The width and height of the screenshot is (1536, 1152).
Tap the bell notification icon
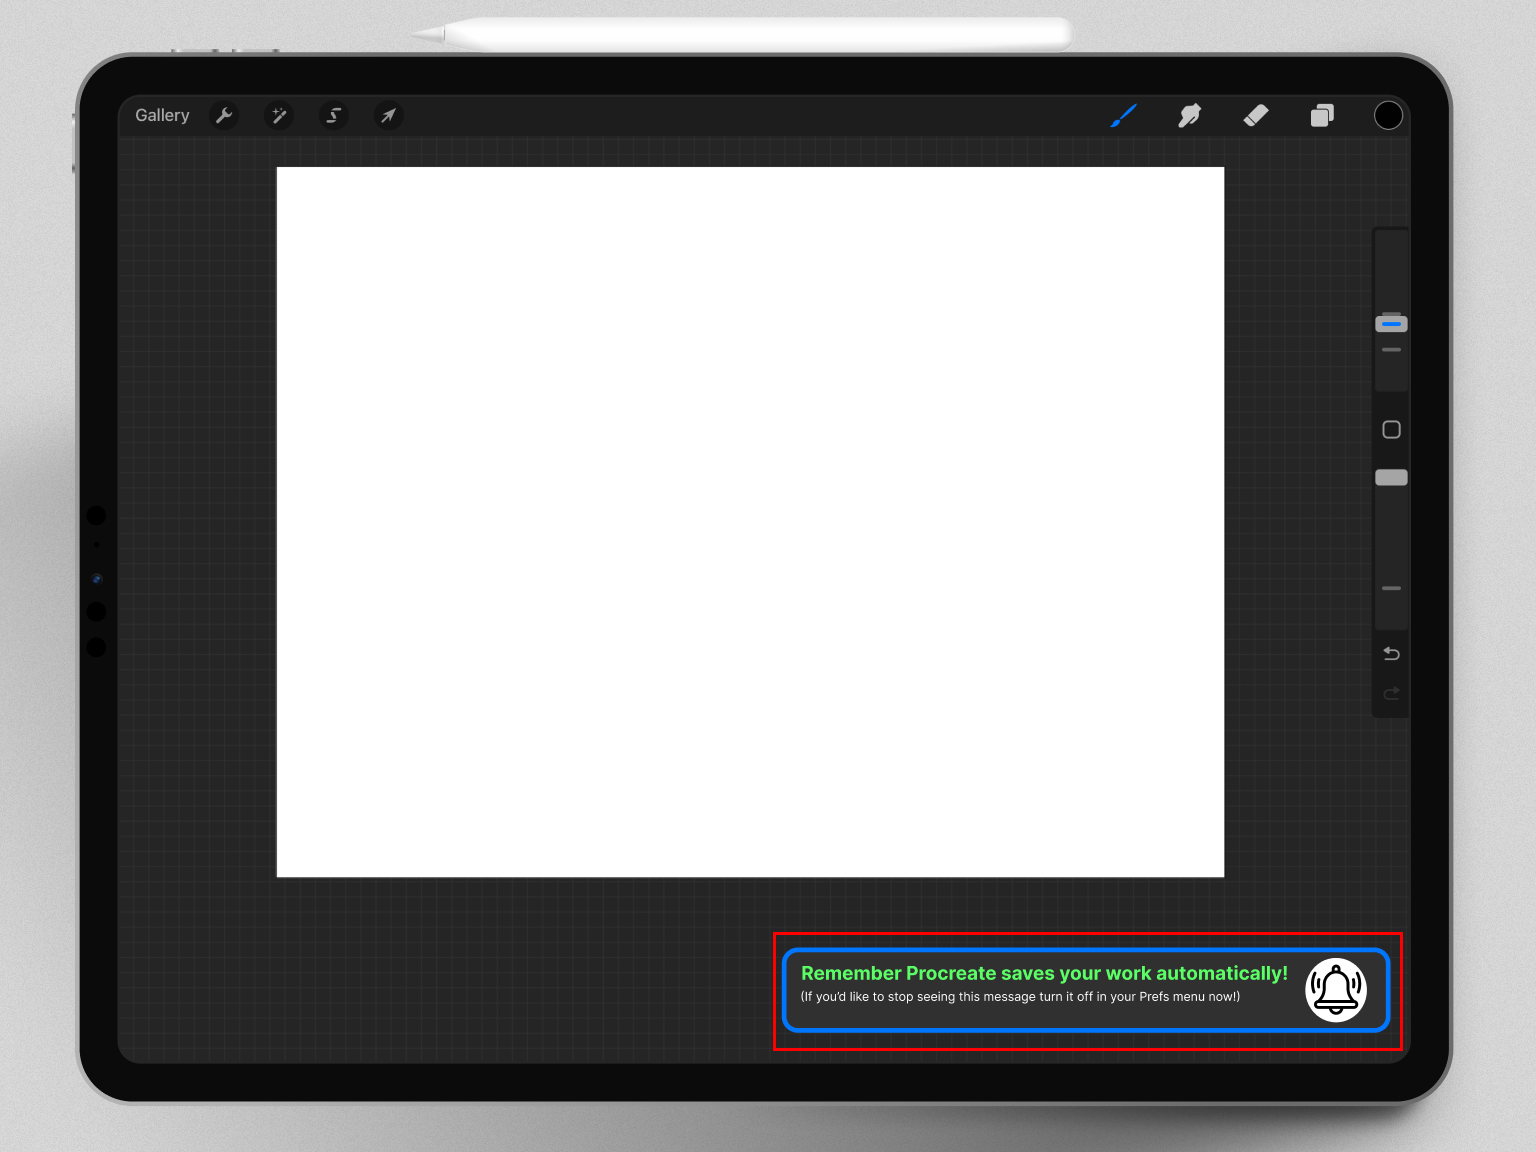(x=1336, y=990)
